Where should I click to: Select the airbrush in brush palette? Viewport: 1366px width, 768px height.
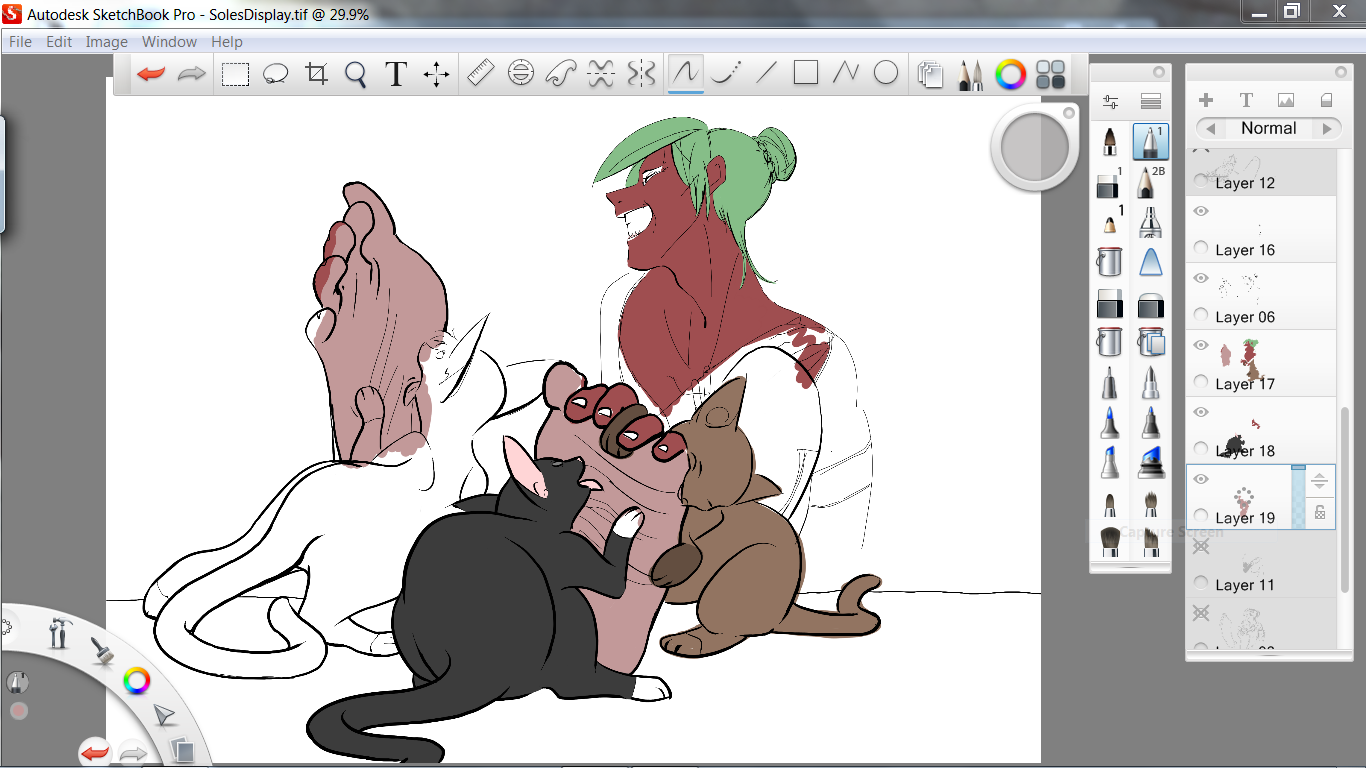pyautogui.click(x=1151, y=222)
